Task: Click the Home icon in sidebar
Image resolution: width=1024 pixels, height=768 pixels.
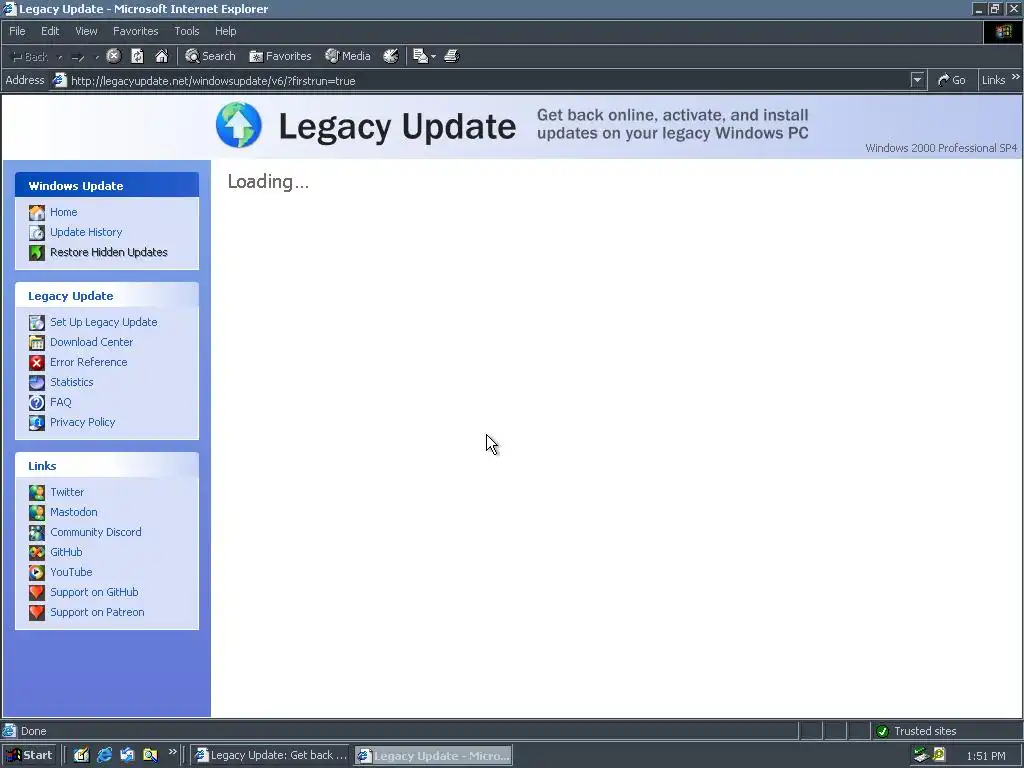Action: (x=37, y=212)
